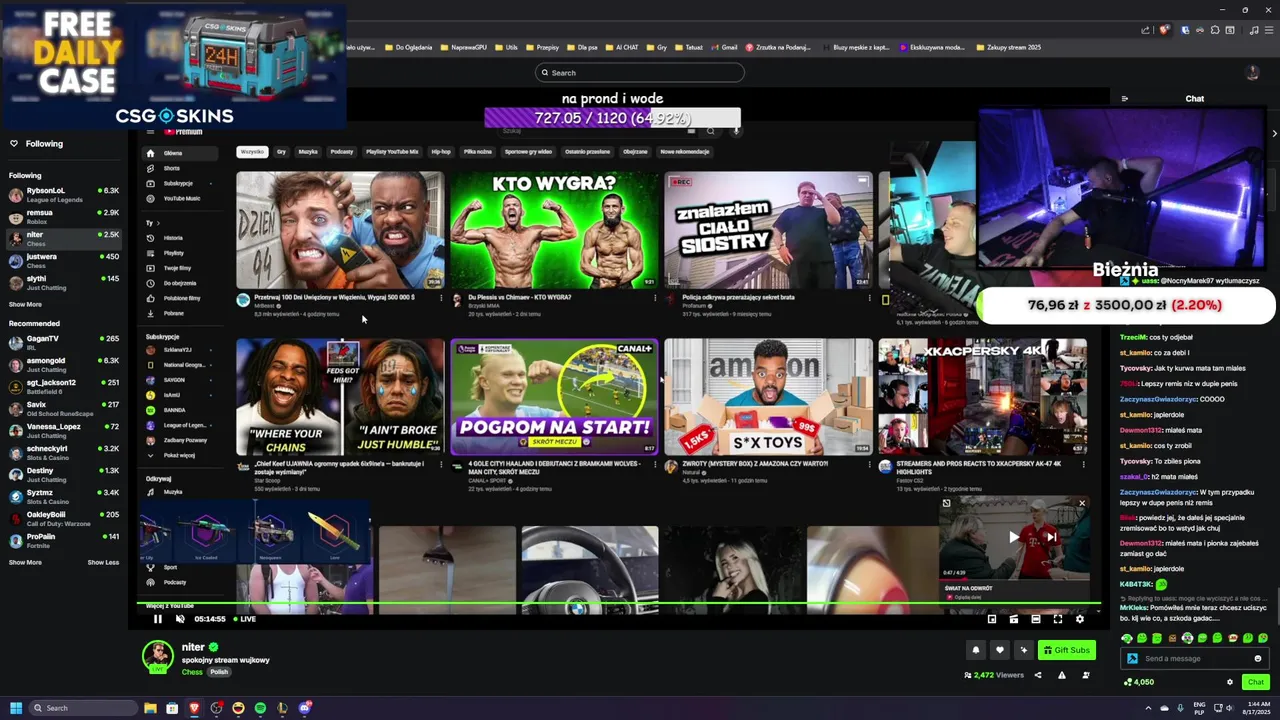Open Discord from taskbar
The width and height of the screenshot is (1280, 720).
pos(304,708)
